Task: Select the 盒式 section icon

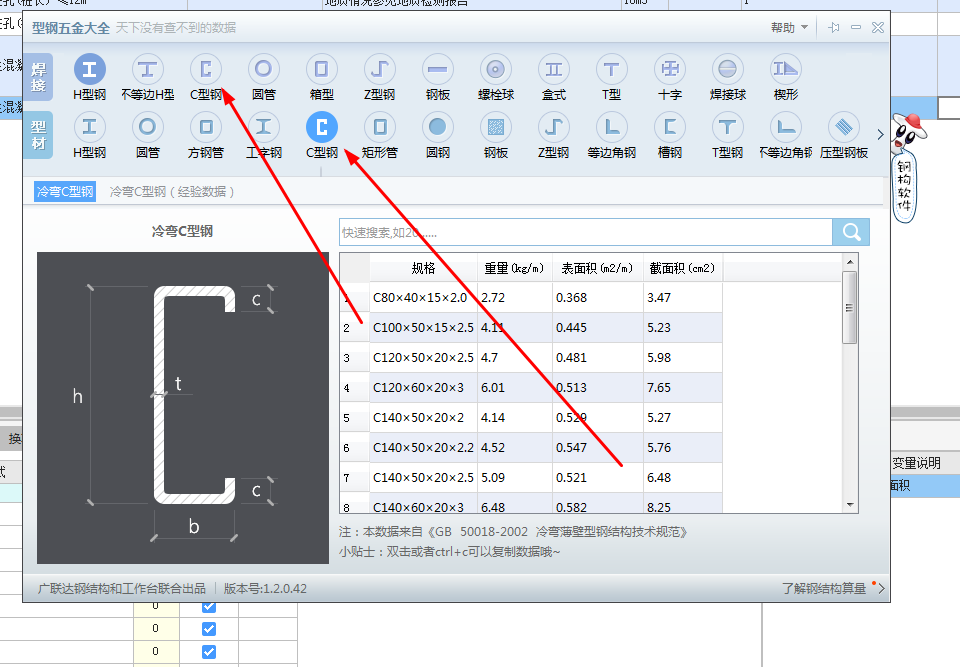Action: [553, 69]
